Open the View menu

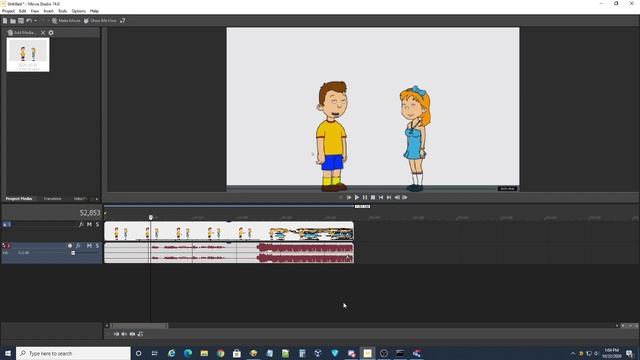point(35,11)
